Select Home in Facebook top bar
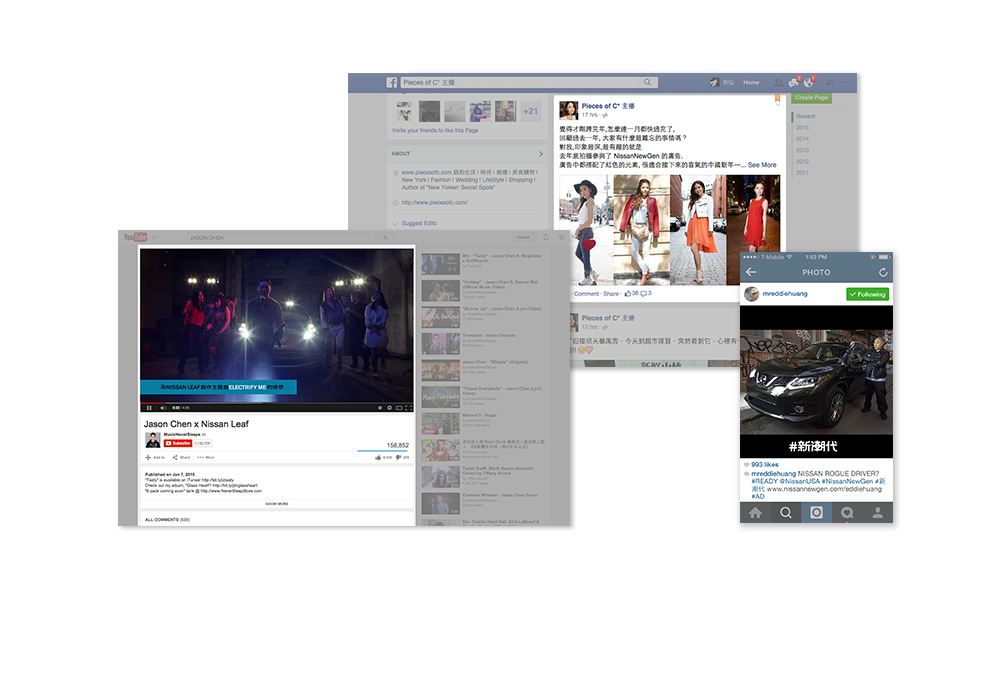The height and width of the screenshot is (700, 1000). click(751, 82)
